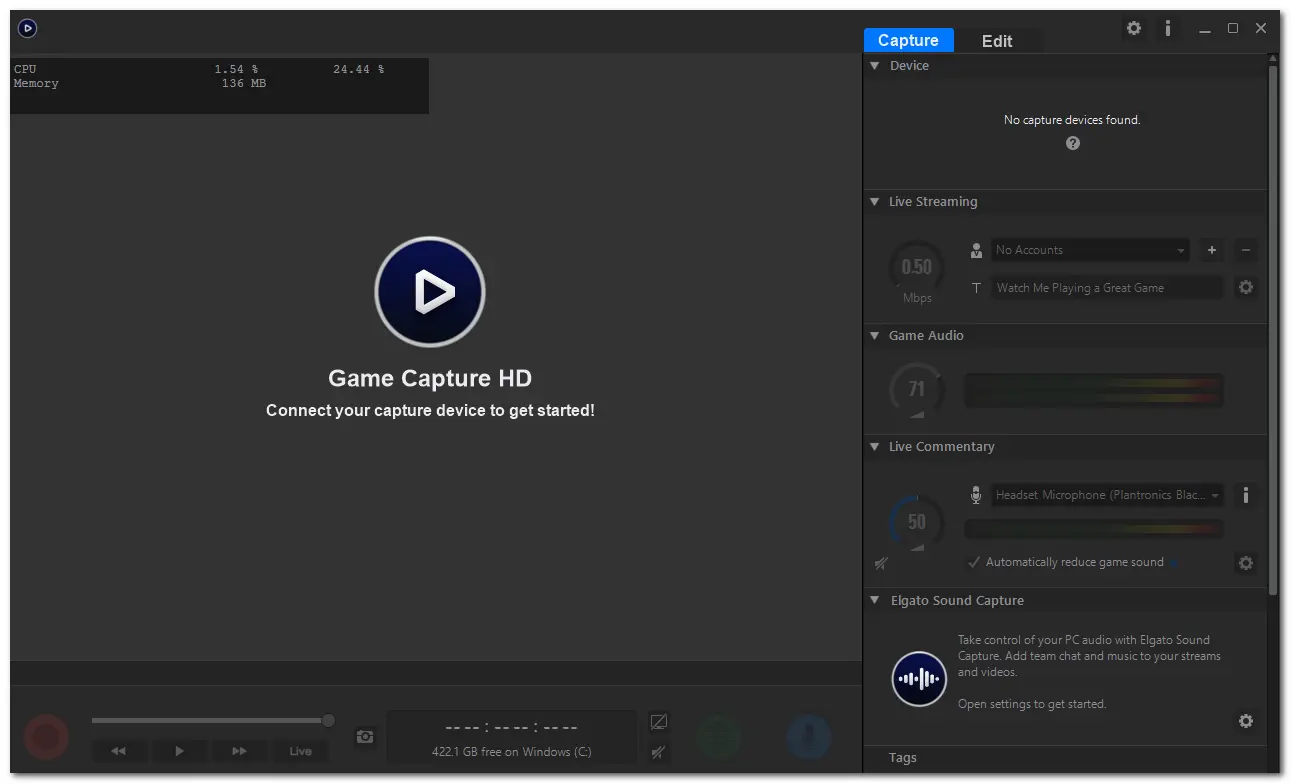Click the rewind playback button
Screen dimensions: 1291x784
tap(119, 751)
